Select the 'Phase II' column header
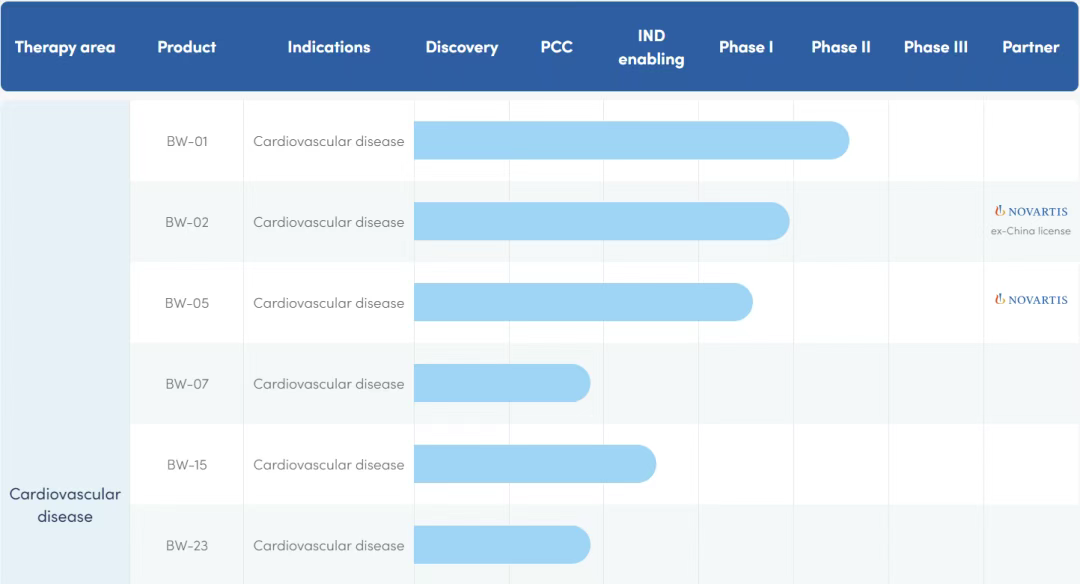 click(x=841, y=47)
